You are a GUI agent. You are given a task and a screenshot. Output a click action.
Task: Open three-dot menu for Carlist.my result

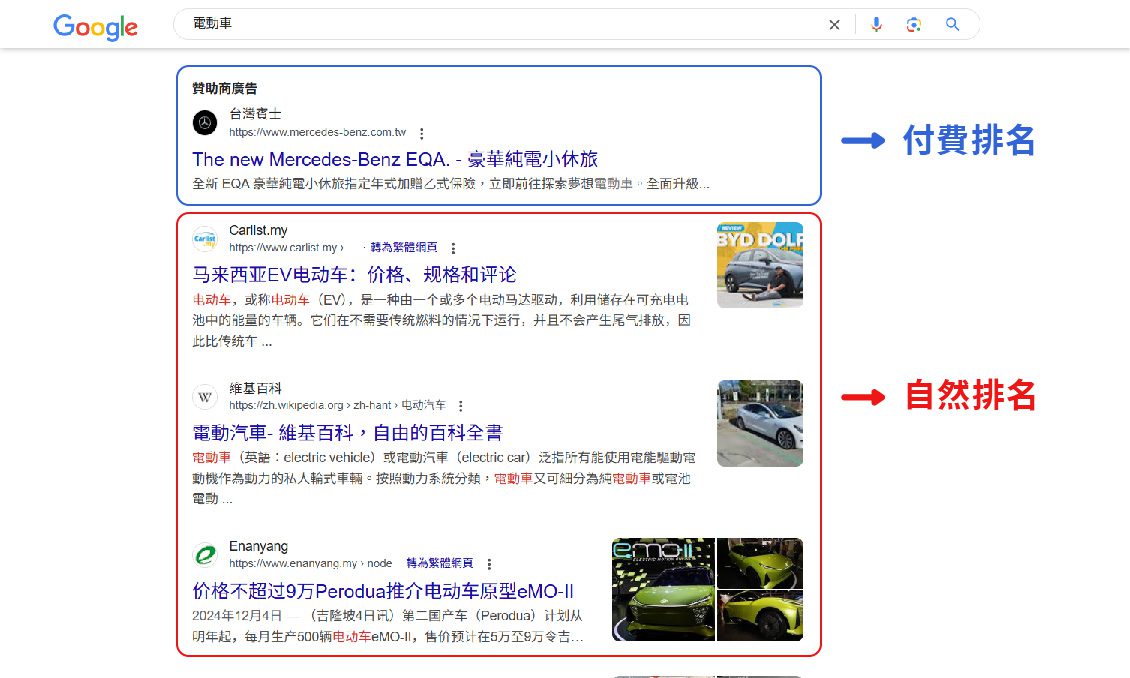453,248
